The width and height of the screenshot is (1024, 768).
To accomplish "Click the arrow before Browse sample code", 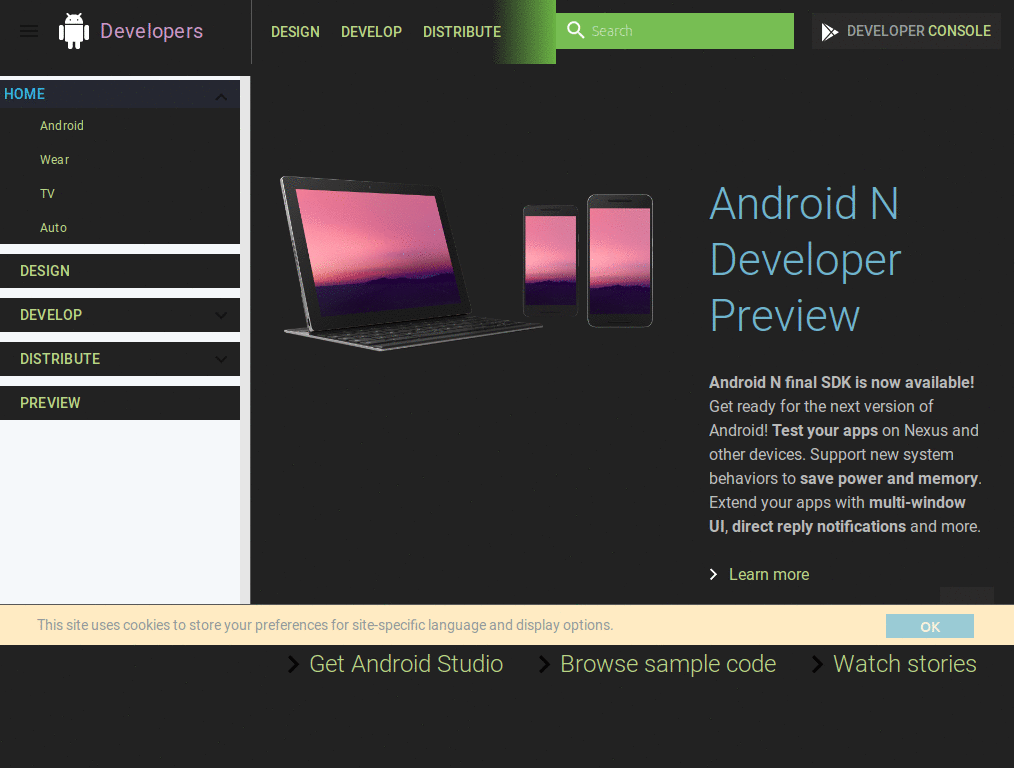I will pos(544,664).
